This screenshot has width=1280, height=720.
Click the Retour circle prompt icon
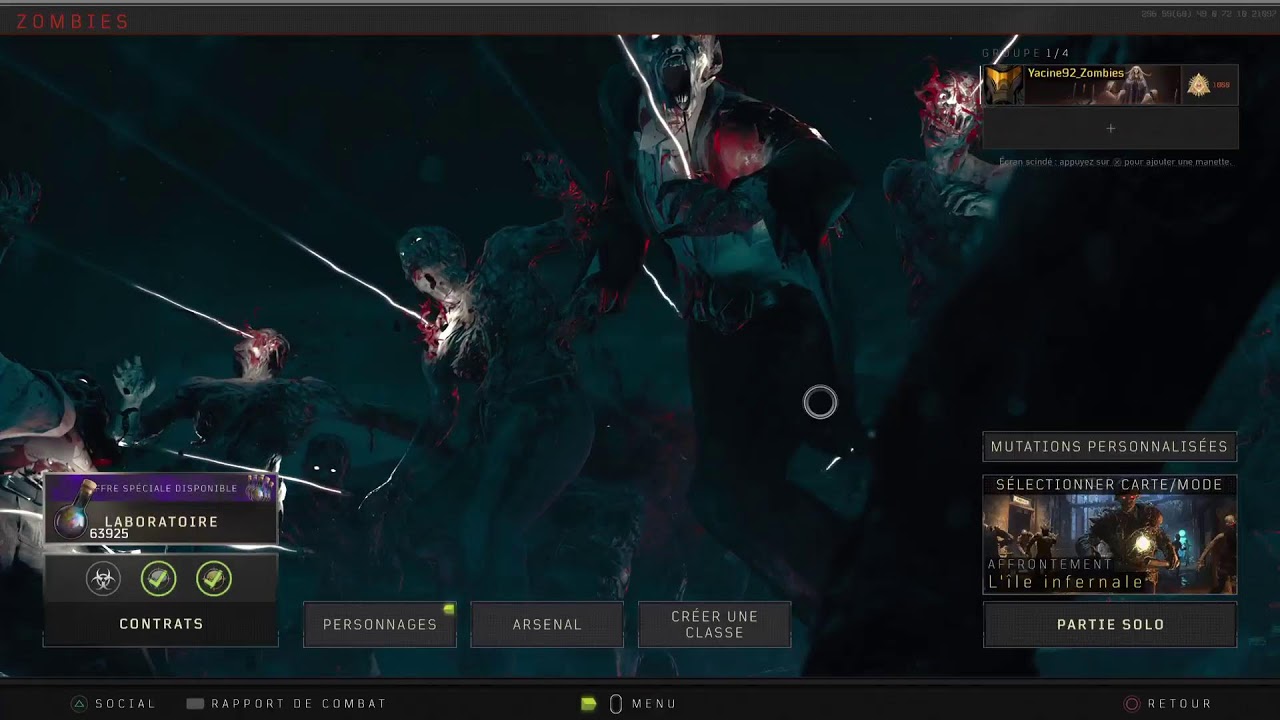(1132, 704)
